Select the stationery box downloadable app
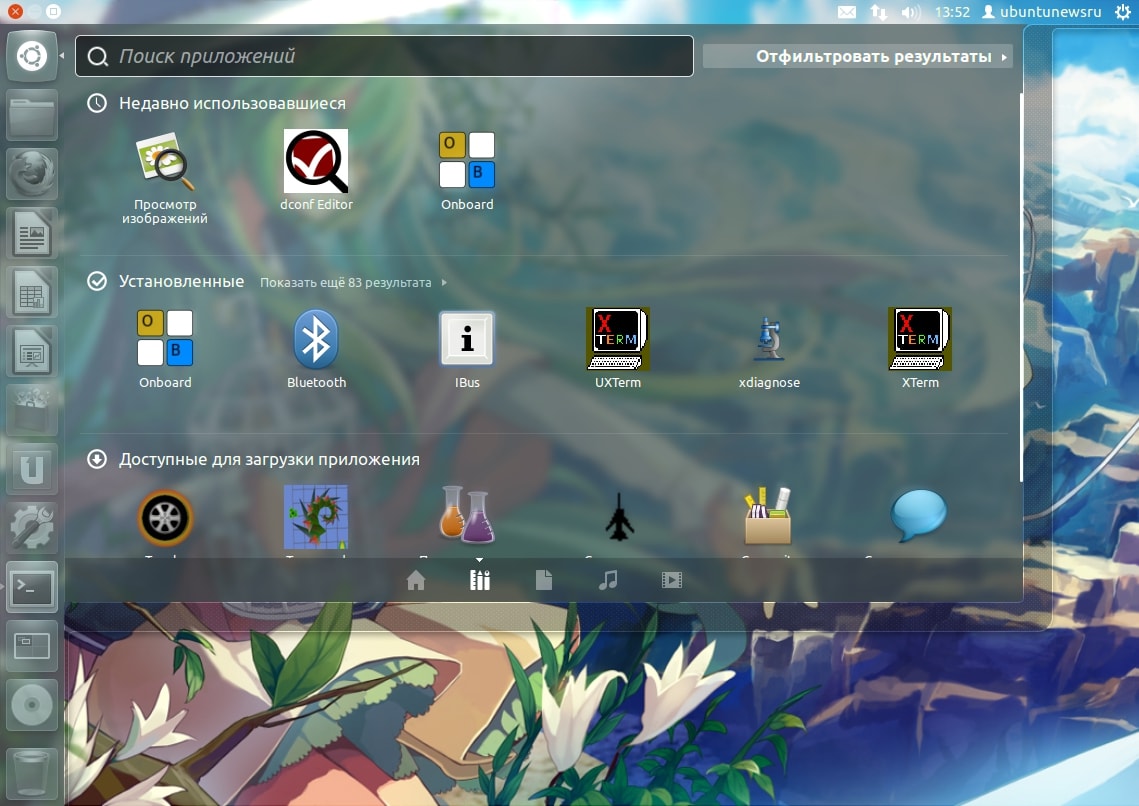Image resolution: width=1139 pixels, height=806 pixels. click(x=769, y=516)
